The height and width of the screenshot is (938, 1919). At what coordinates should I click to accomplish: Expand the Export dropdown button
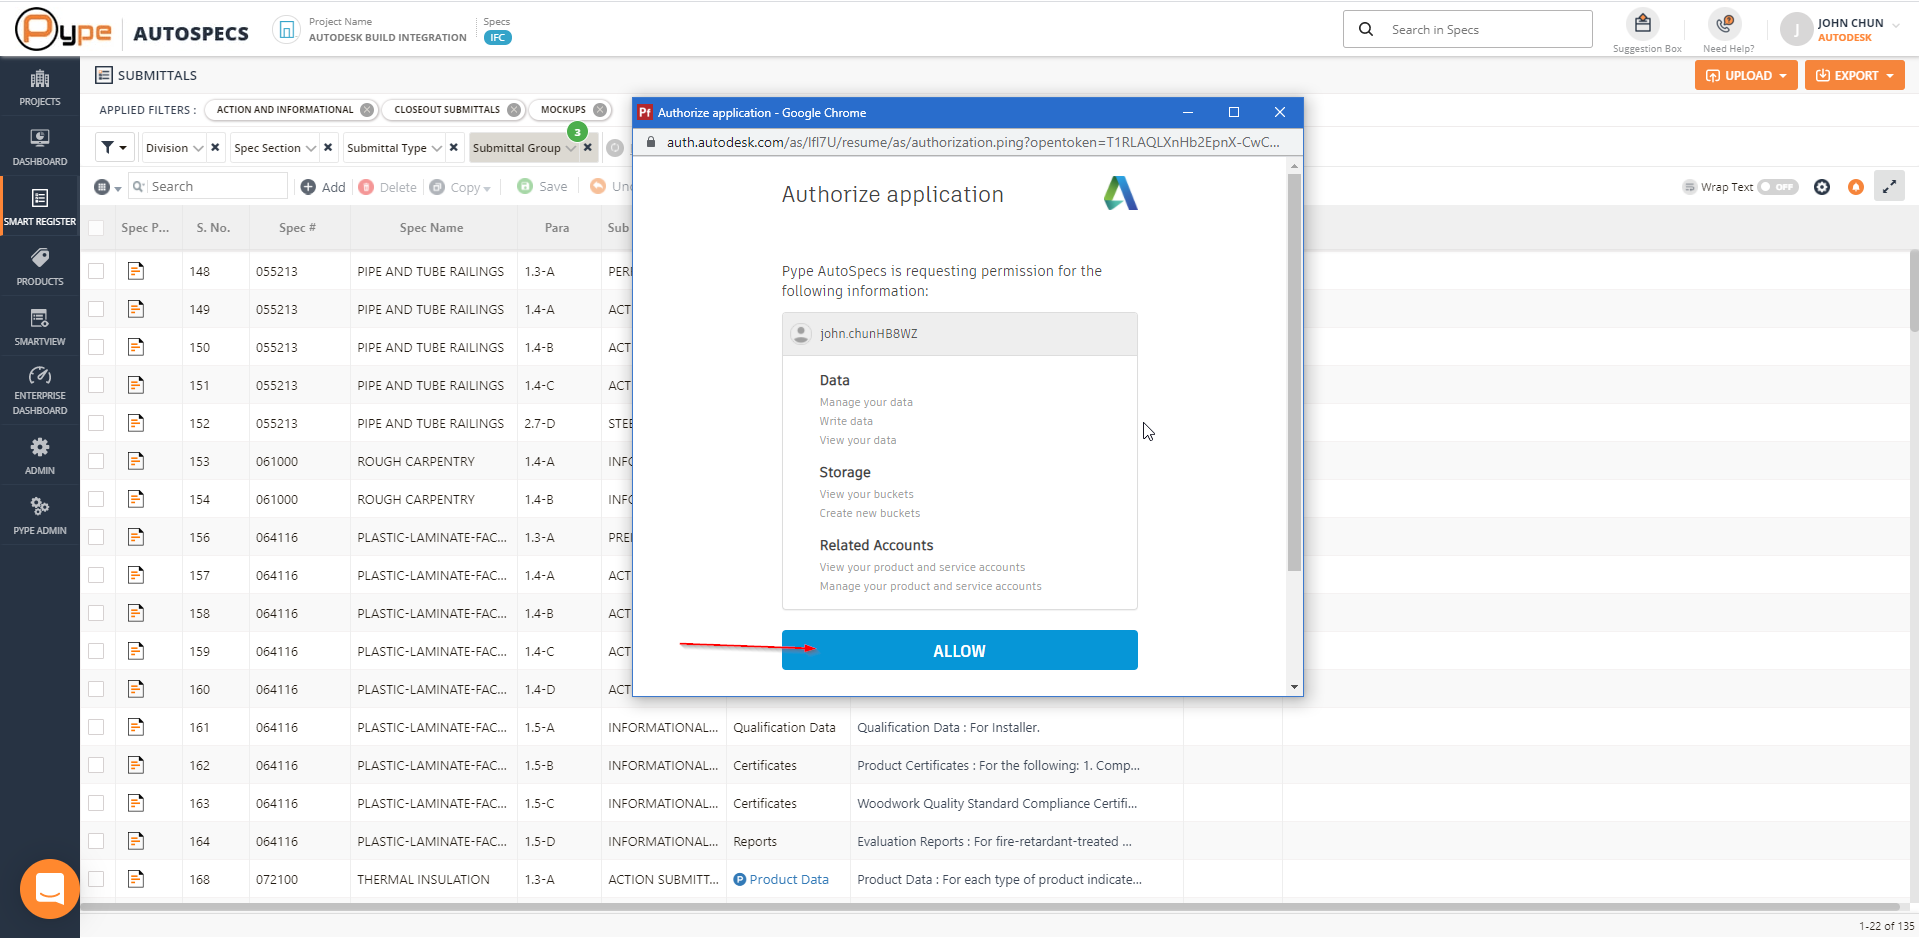pos(1855,75)
